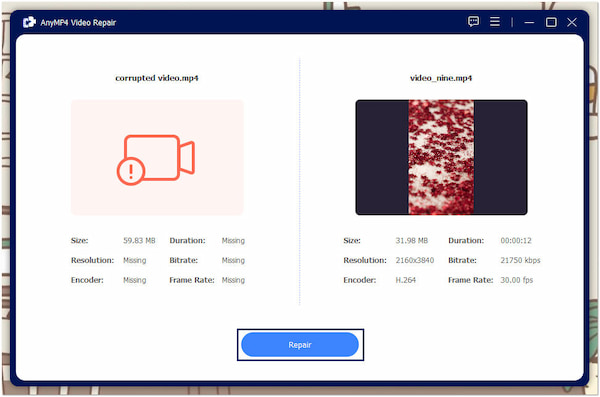This screenshot has width=600, height=397.
Task: Click the 21750 kbps bitrate value
Action: point(520,260)
